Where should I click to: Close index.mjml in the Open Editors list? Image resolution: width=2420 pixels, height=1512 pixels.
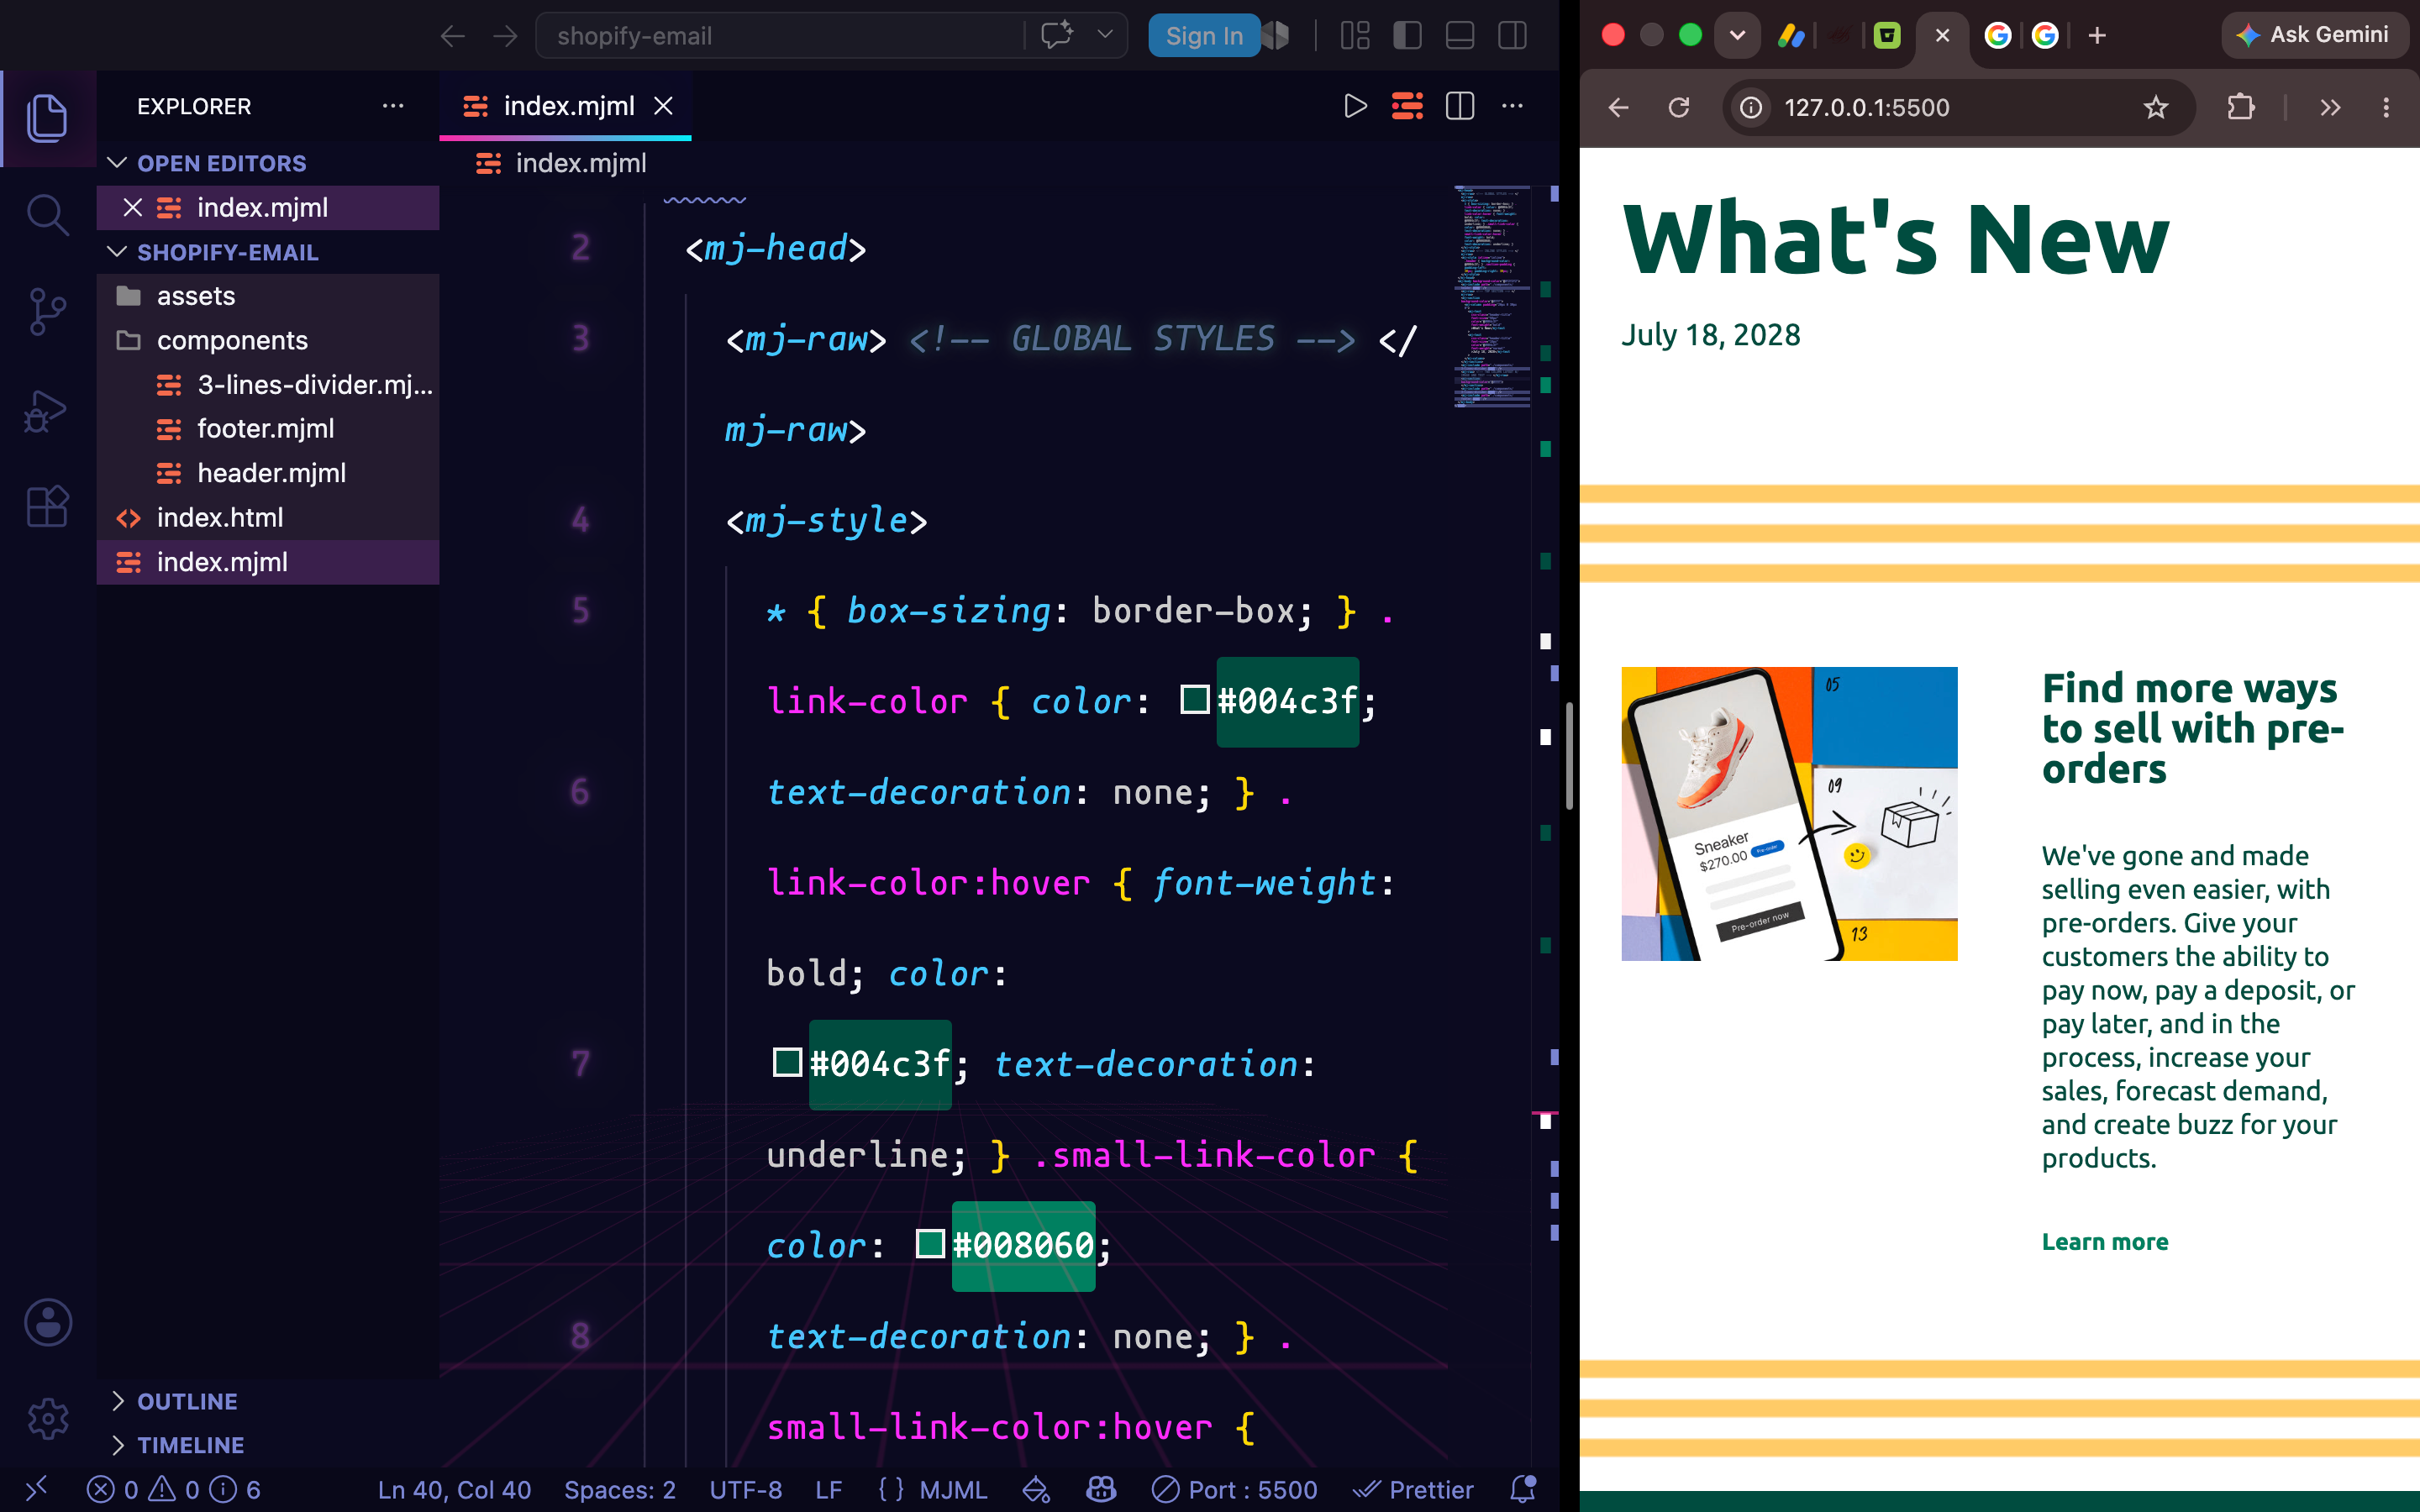(x=133, y=207)
